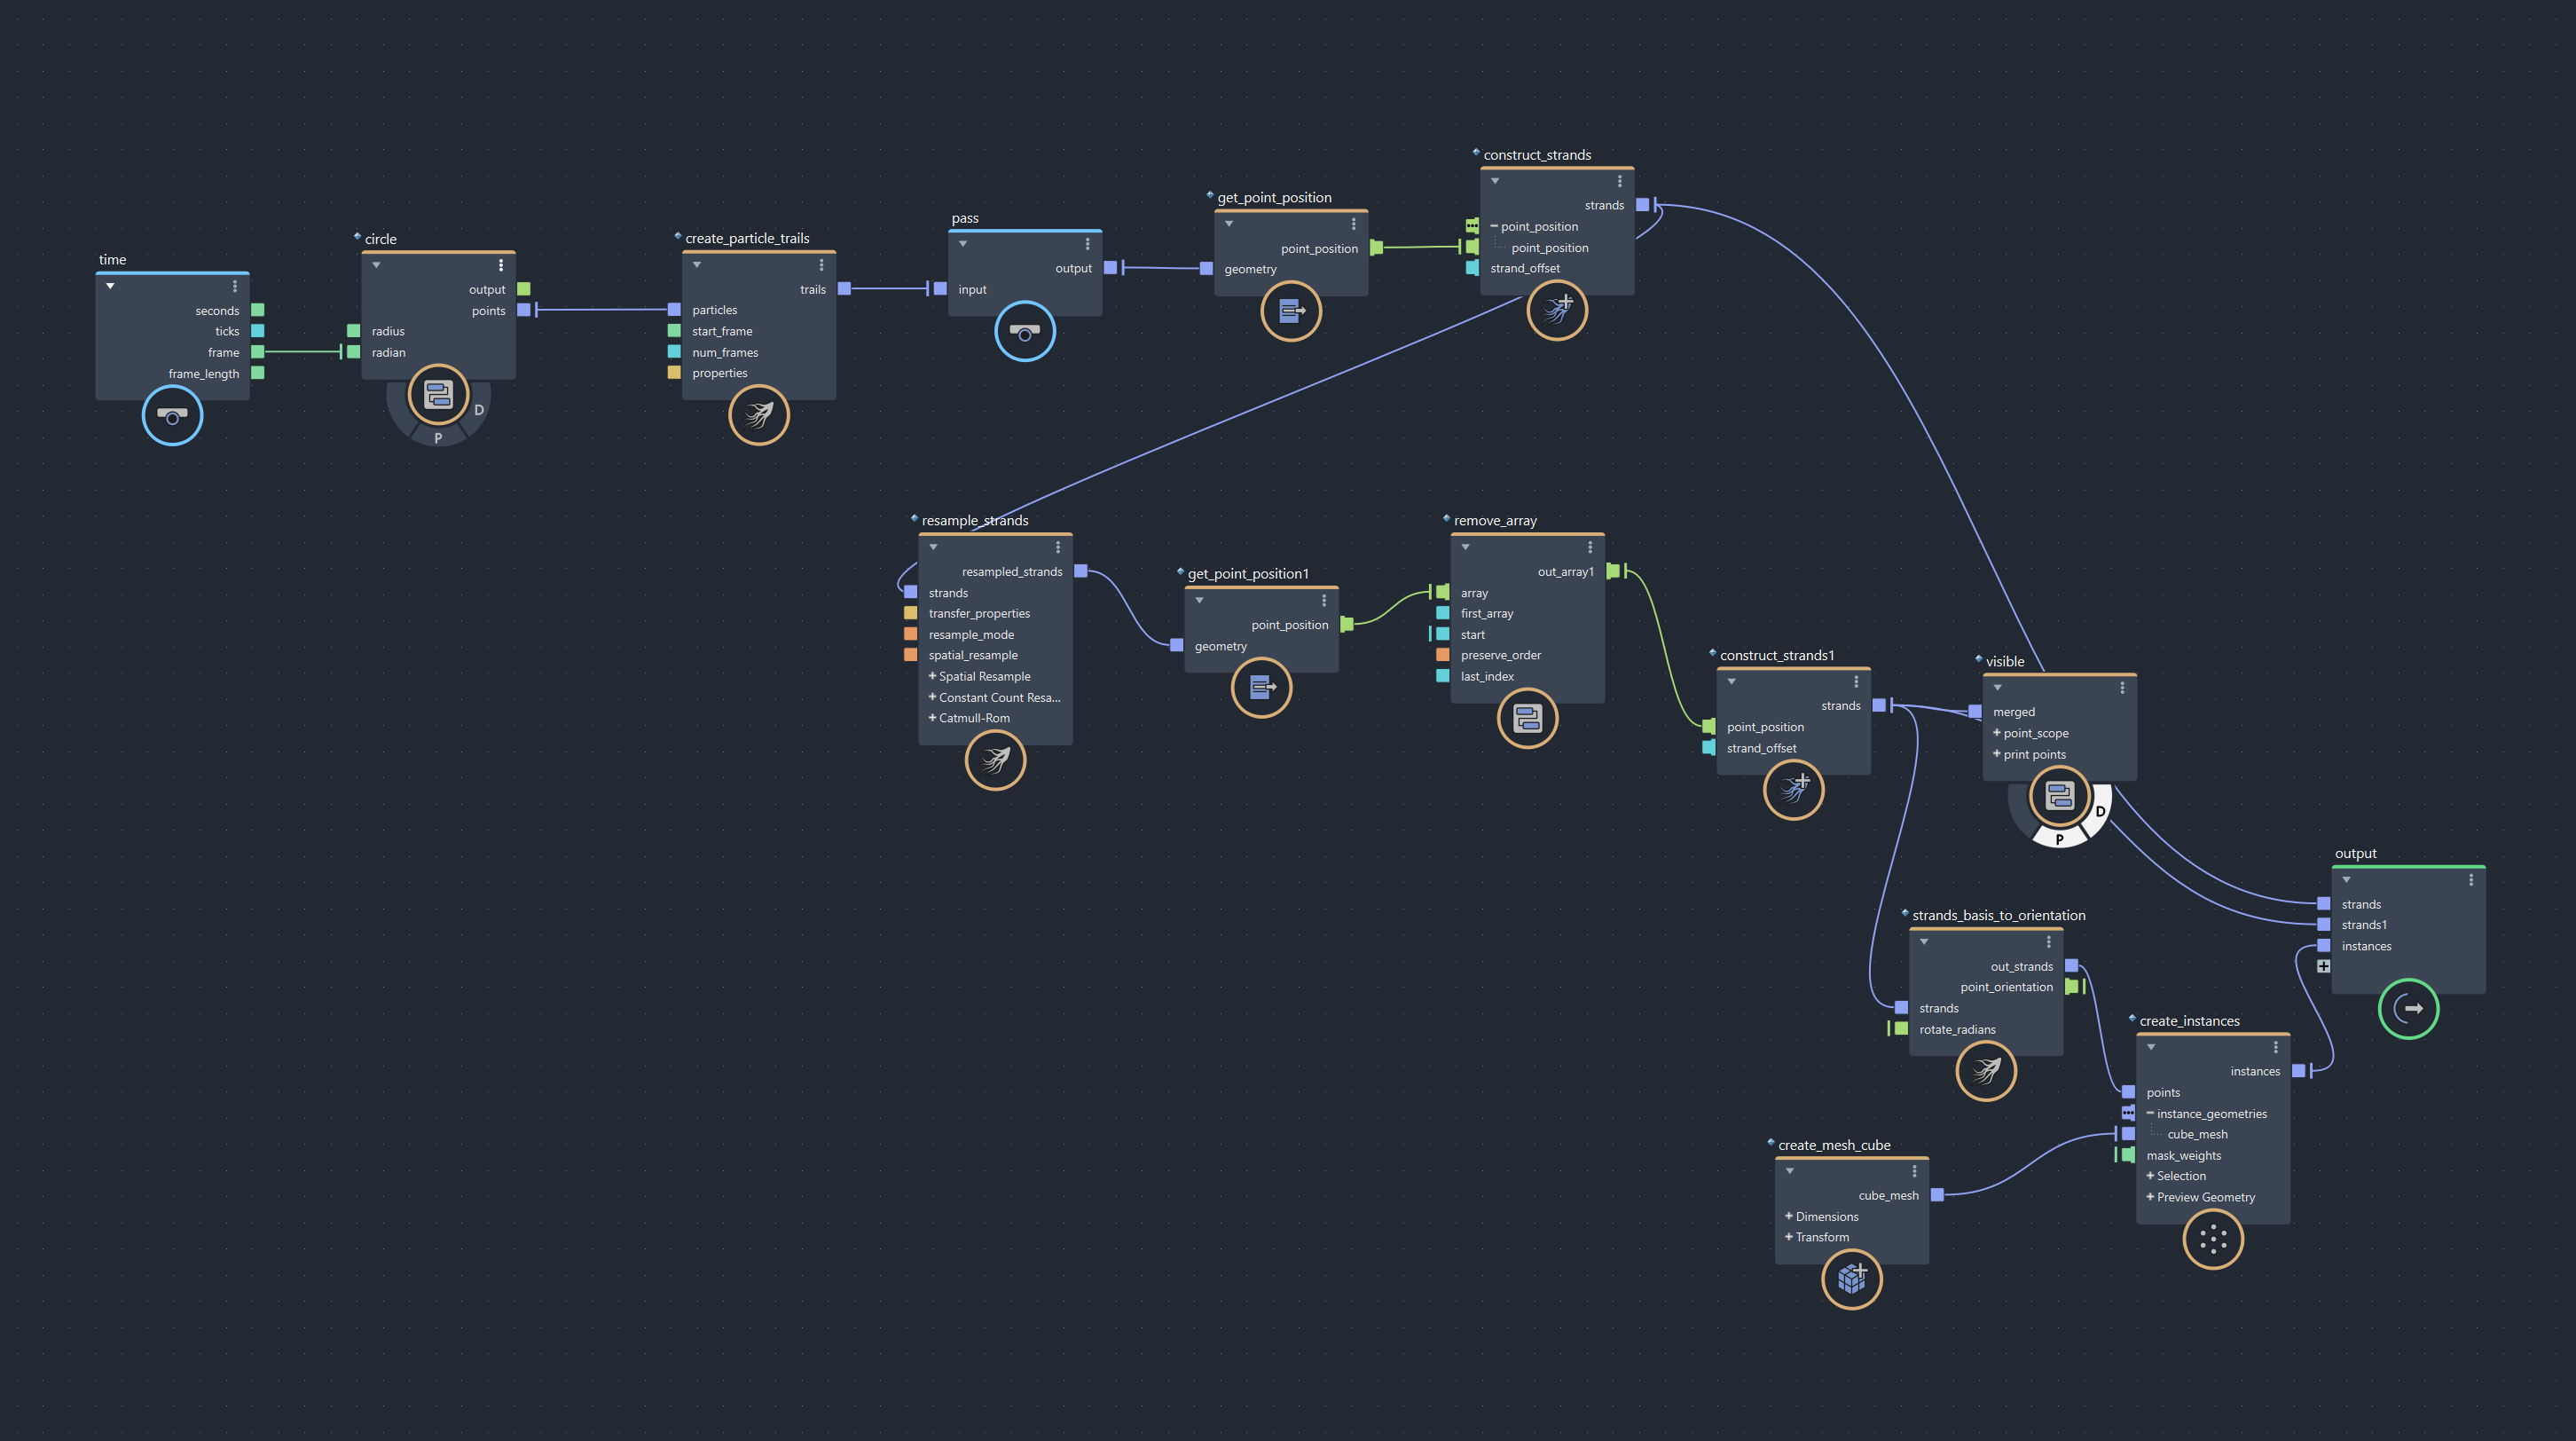
Task: Click the get_point_position node icon
Action: point(1291,311)
